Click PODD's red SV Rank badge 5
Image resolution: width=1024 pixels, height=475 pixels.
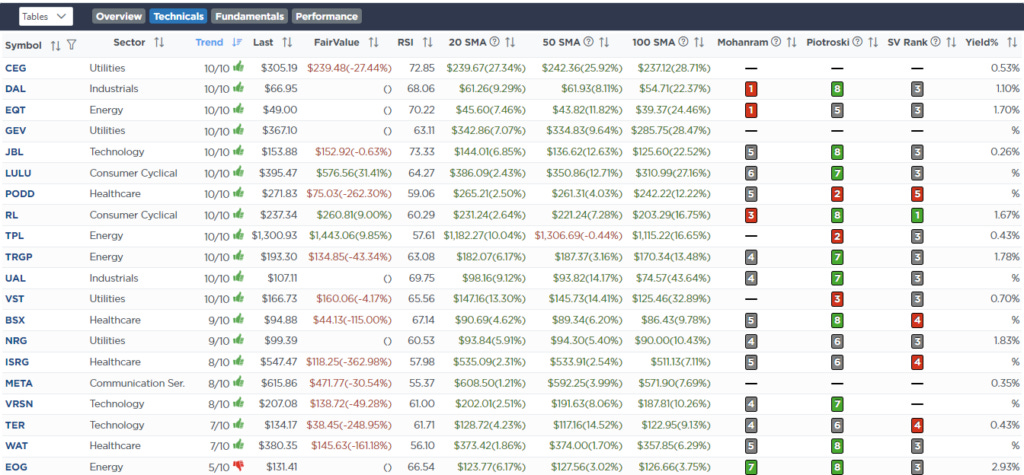click(x=918, y=194)
